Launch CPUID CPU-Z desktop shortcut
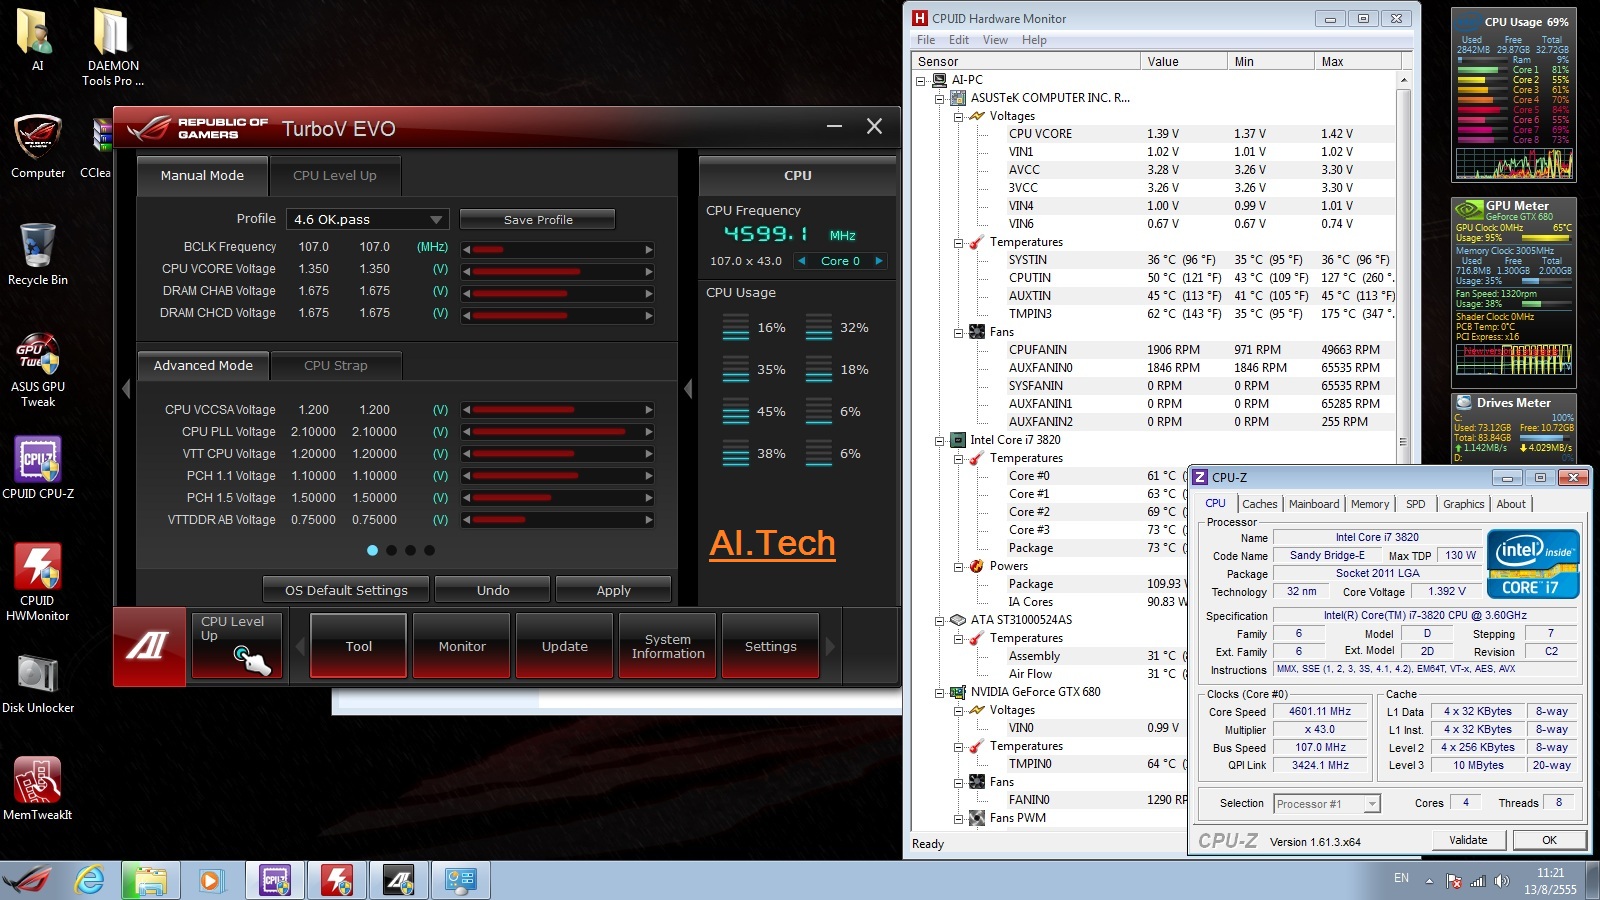 (38, 467)
